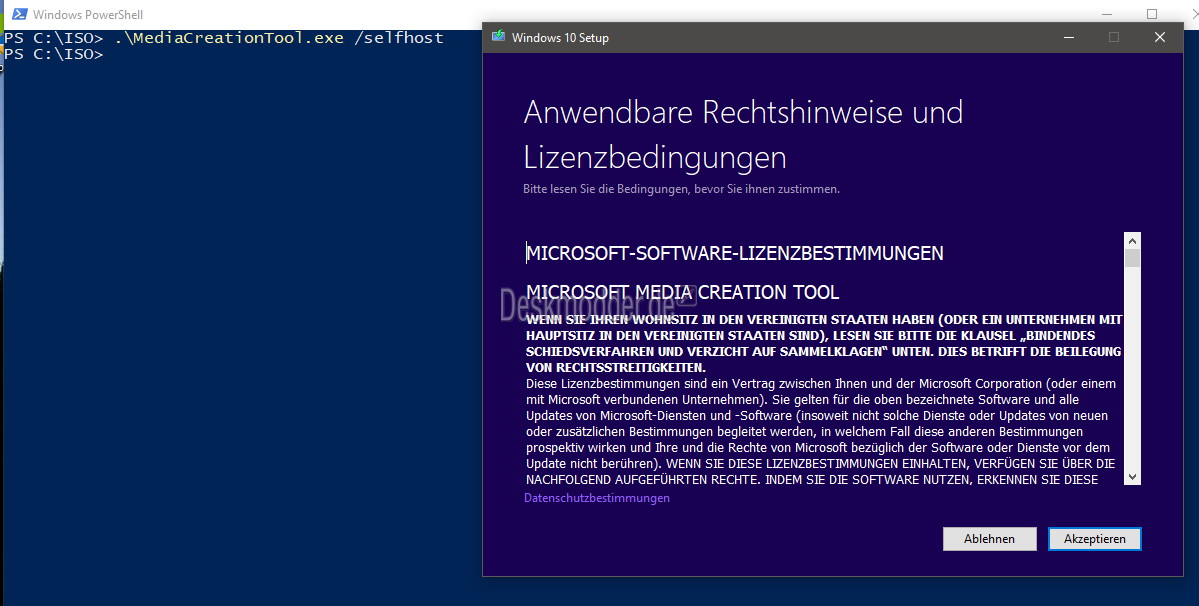This screenshot has width=1199, height=606.
Task: Click the Windows PowerShell title bar icon
Action: tap(20, 14)
